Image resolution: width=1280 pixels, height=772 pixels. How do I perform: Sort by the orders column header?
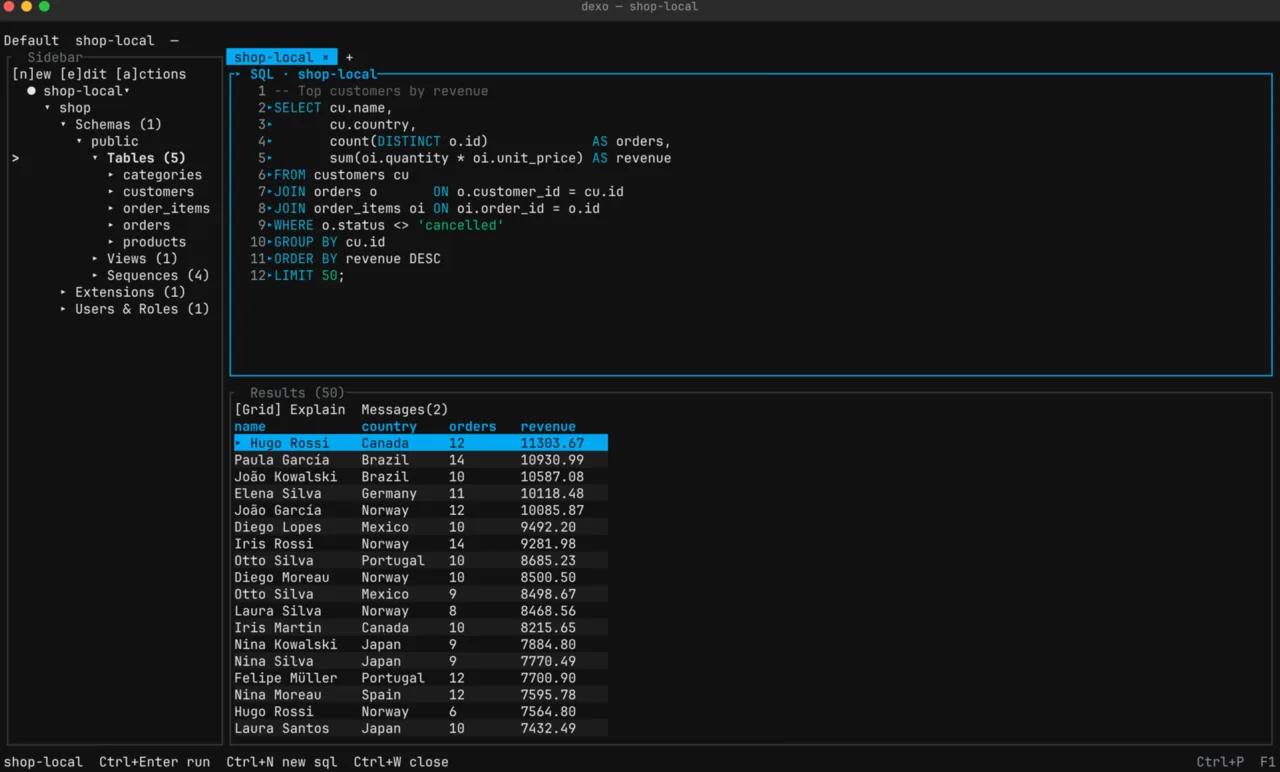point(472,427)
